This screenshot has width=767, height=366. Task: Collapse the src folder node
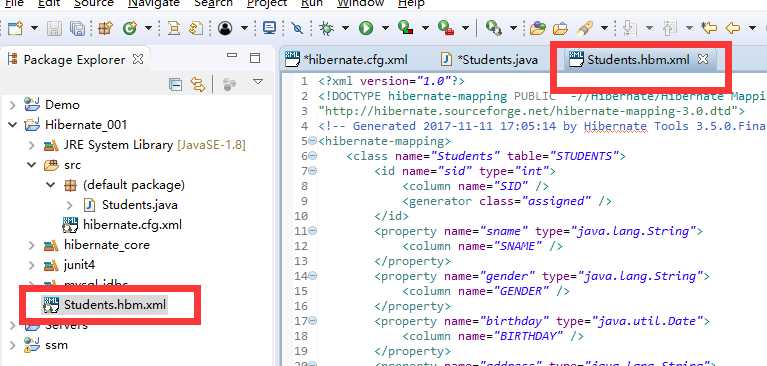(x=32, y=165)
